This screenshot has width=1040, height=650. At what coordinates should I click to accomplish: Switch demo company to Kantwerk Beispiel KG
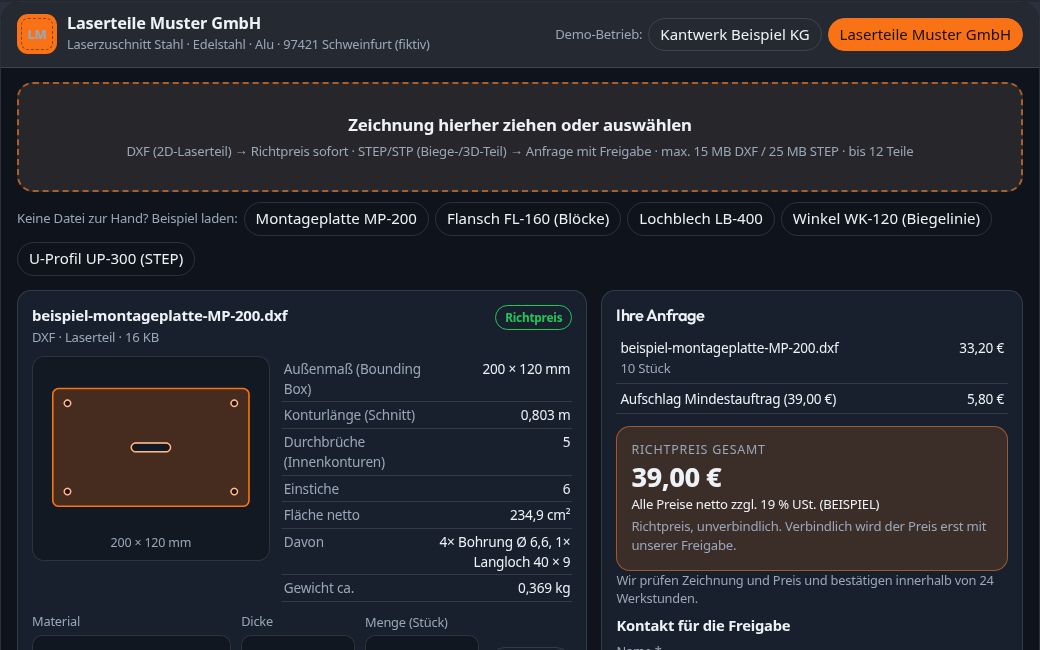734,34
